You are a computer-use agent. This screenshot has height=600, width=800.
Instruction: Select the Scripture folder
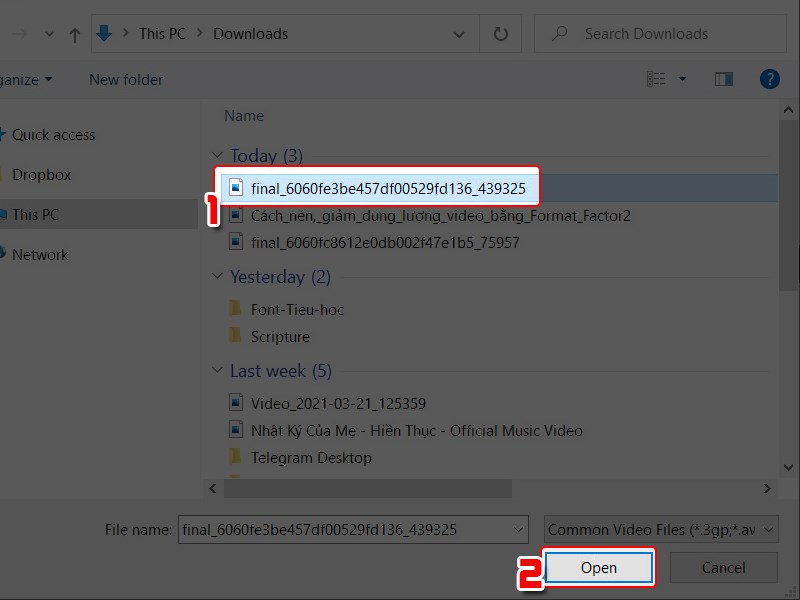click(x=280, y=337)
